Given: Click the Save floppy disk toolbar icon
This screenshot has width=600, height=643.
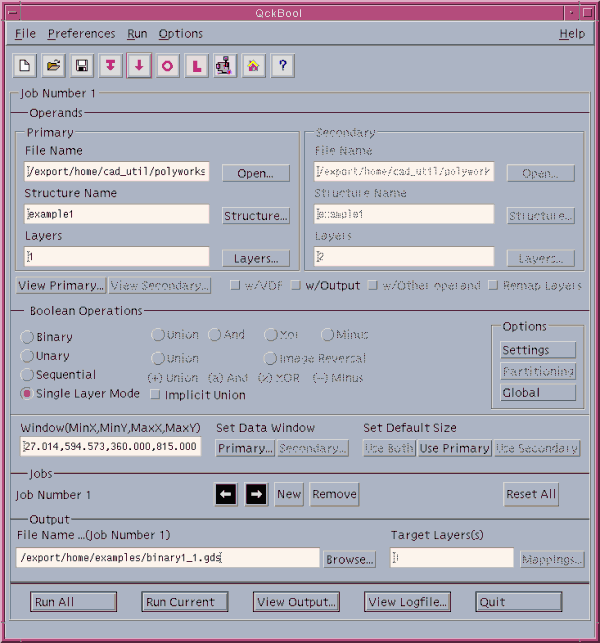Looking at the screenshot, I should 82,66.
